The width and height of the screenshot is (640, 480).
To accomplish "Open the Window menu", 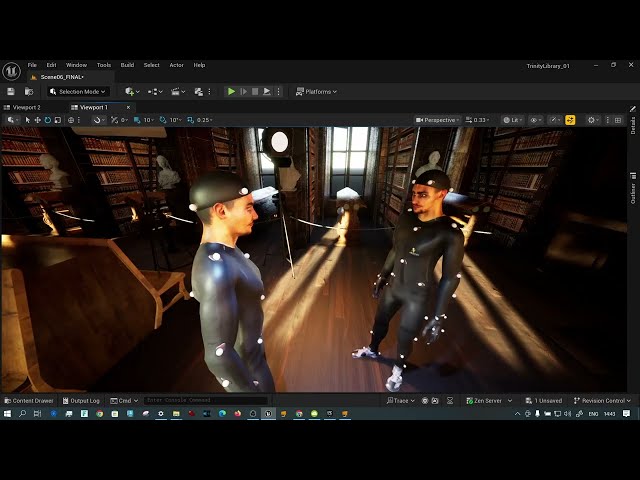I will coord(76,65).
